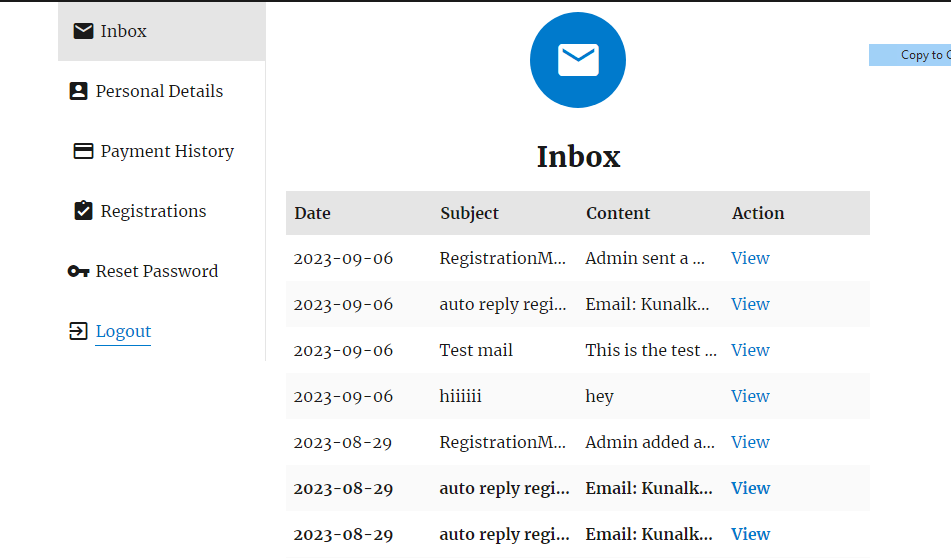Go to Payment History section
Screen dimensions: 951x558
[x=167, y=151]
